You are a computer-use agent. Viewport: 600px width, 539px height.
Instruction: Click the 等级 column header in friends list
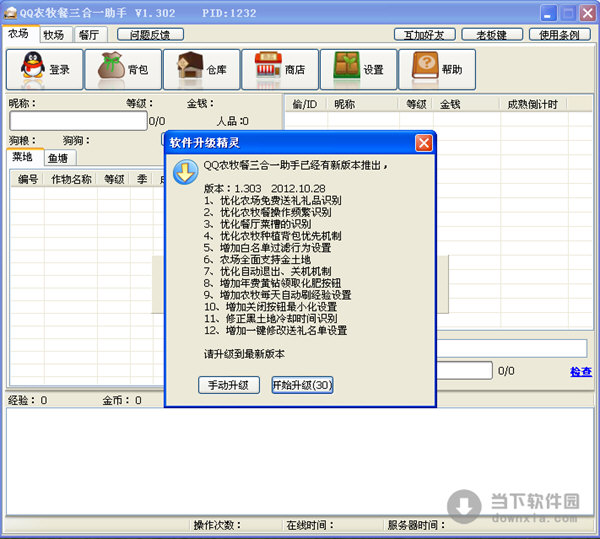click(x=416, y=104)
